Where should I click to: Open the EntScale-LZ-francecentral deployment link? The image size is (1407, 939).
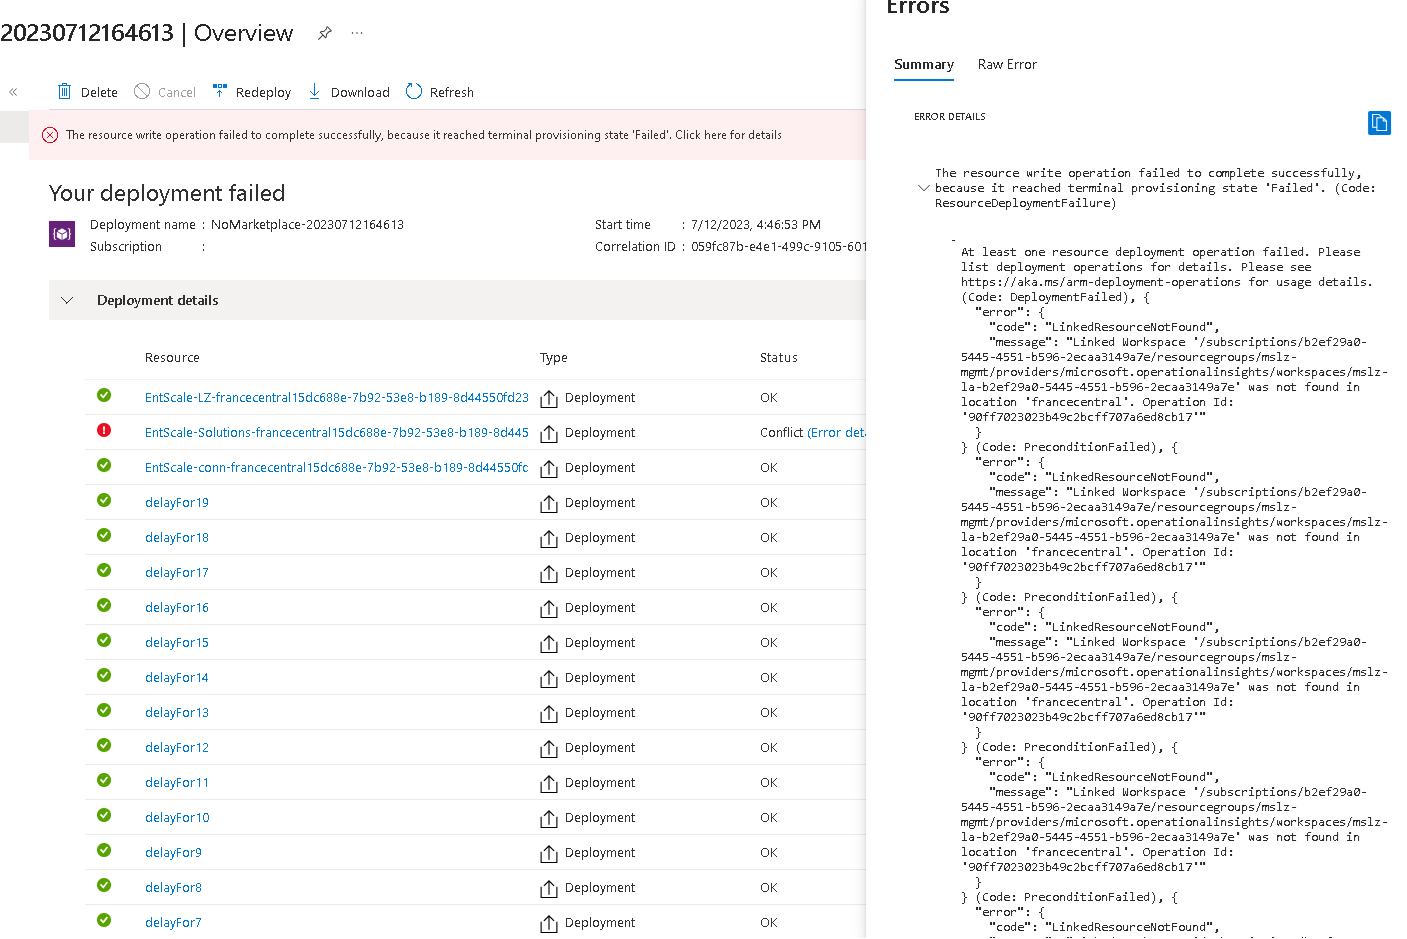(336, 396)
